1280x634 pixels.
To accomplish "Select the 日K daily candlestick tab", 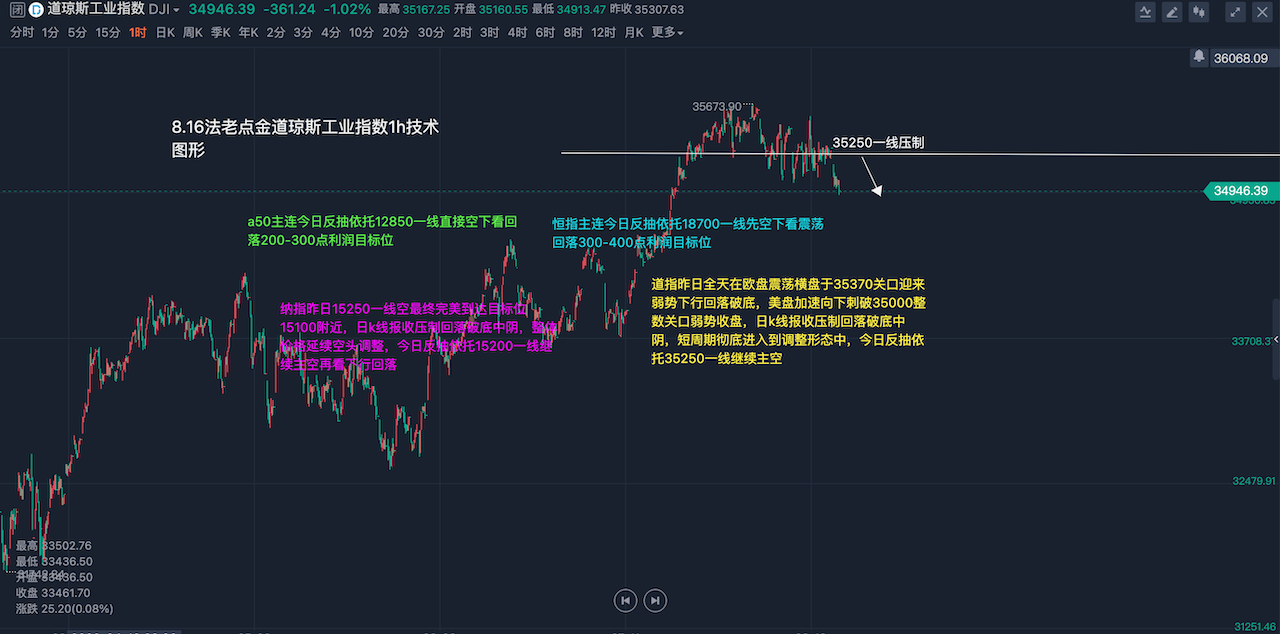I will 165,32.
